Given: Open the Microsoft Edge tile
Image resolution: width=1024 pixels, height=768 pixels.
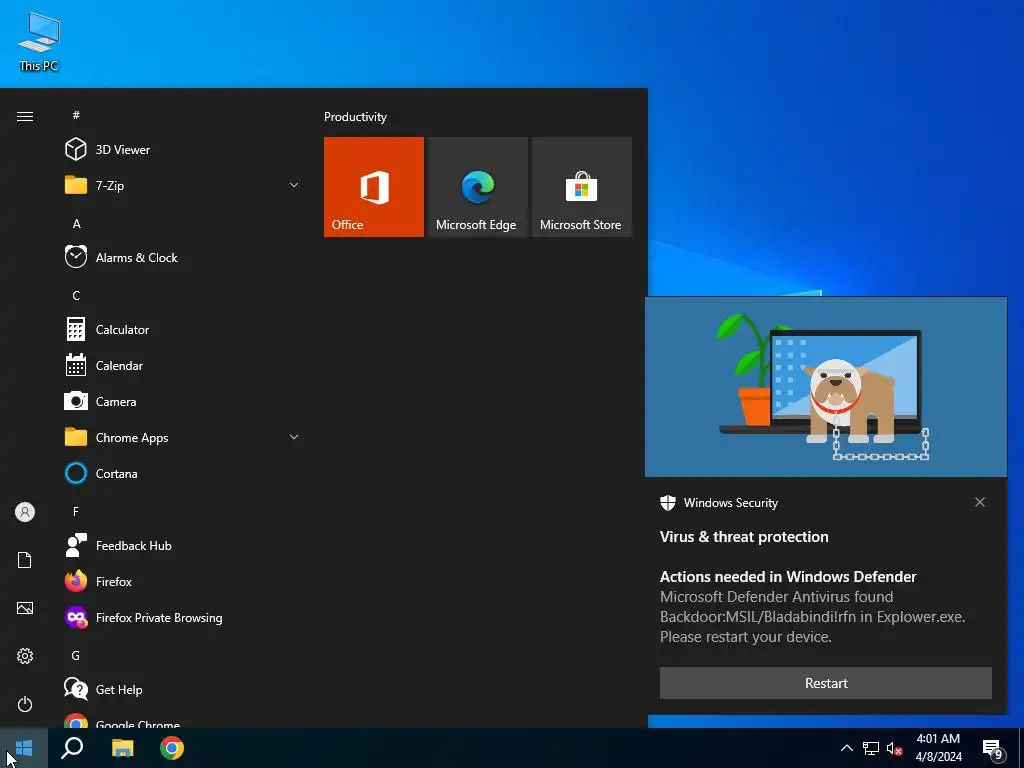Looking at the screenshot, I should point(477,187).
